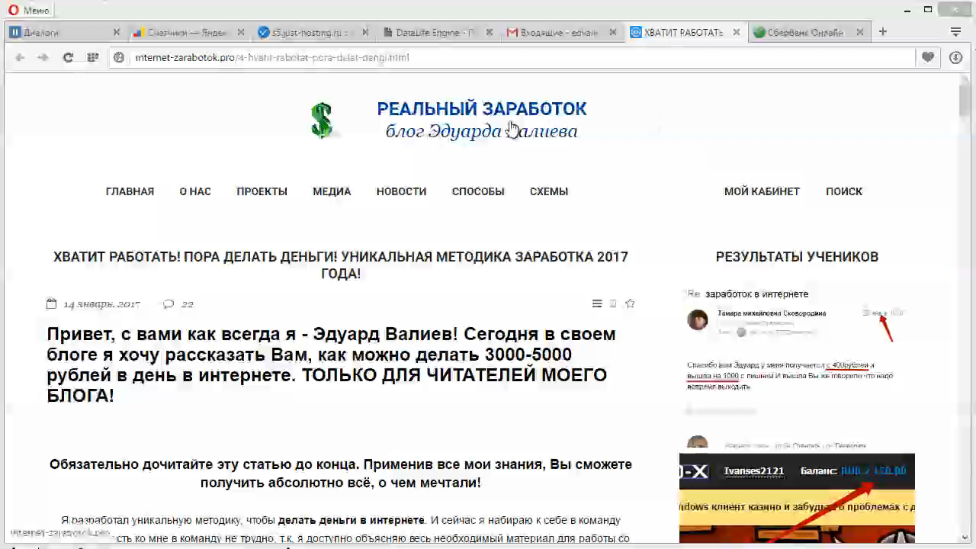Click the favorite star icon above the article

[x=630, y=304]
